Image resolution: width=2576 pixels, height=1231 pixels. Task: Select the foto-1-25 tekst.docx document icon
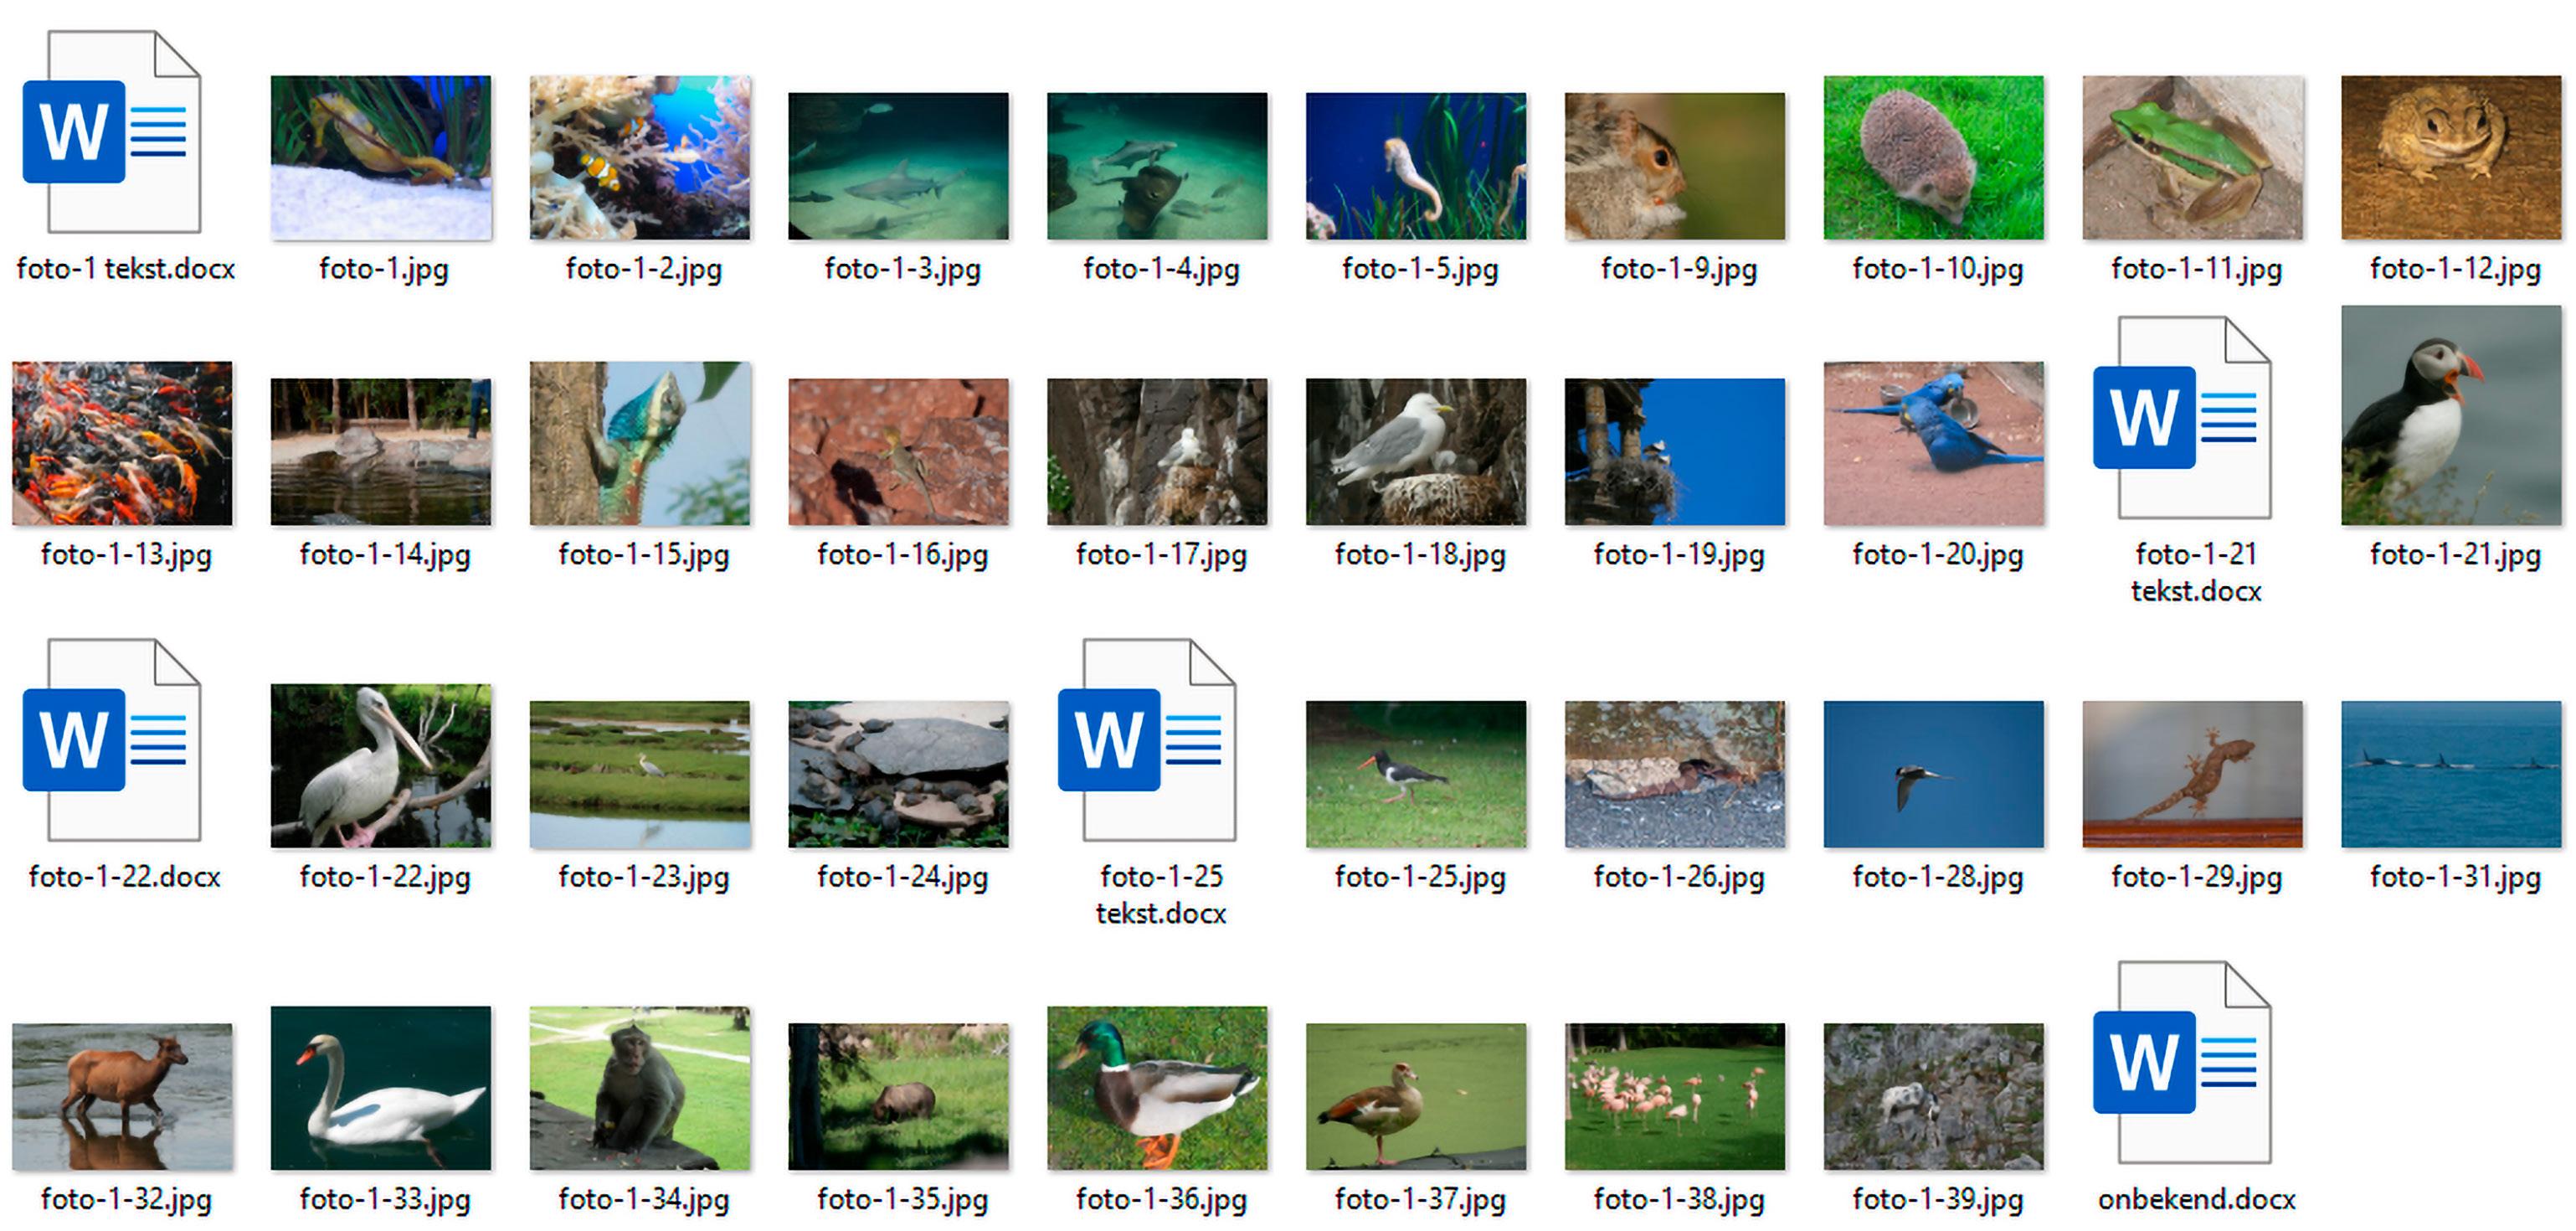click(1148, 740)
